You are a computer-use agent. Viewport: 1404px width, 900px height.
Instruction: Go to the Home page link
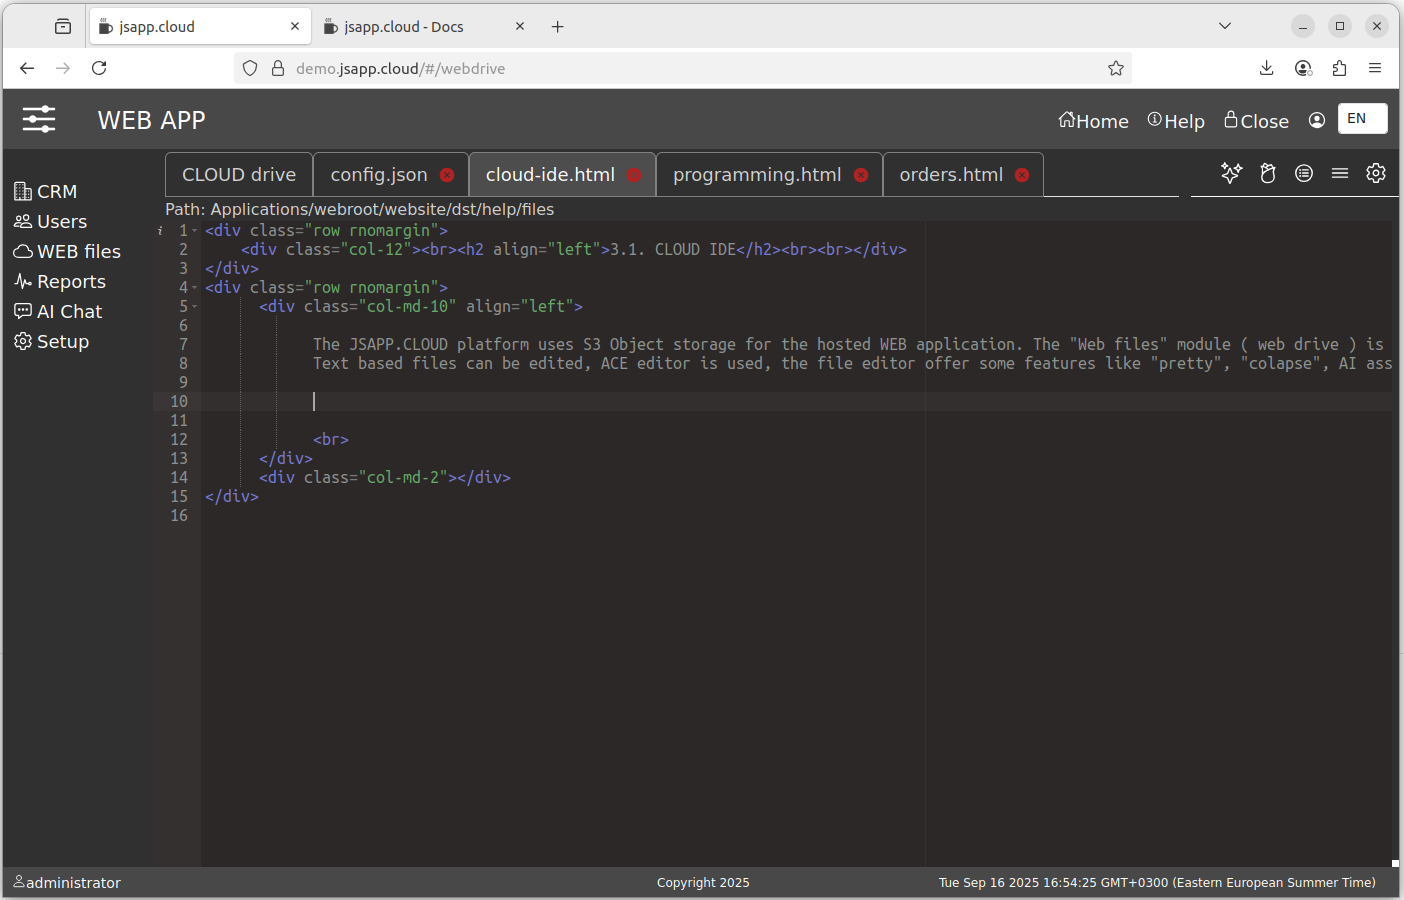click(x=1093, y=121)
